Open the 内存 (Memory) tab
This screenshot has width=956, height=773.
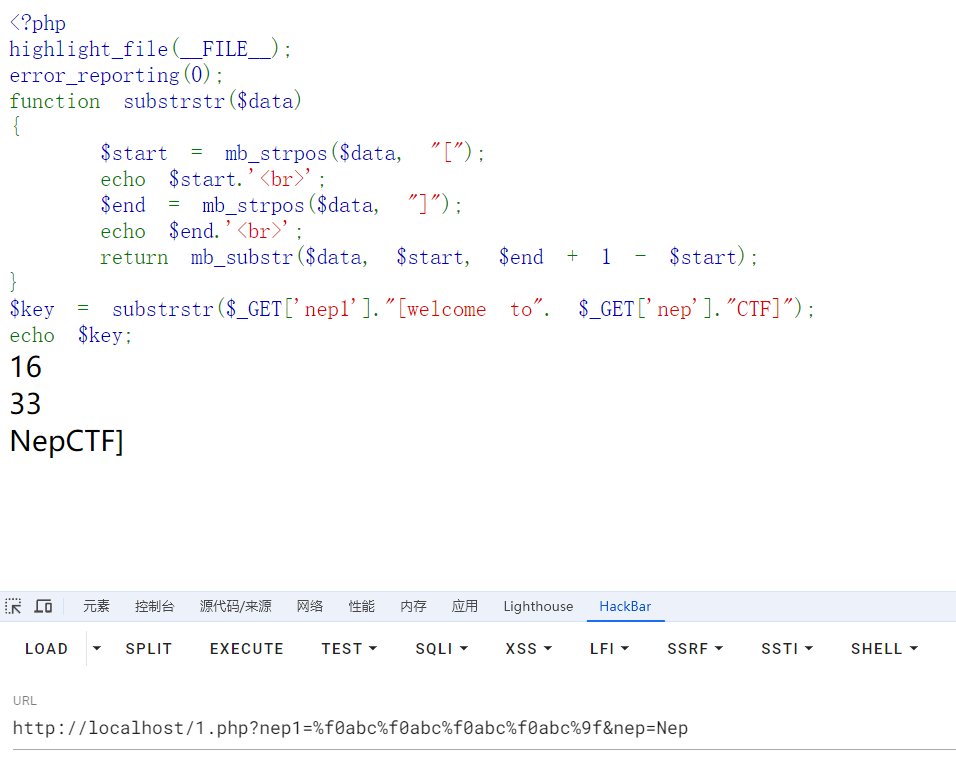(413, 606)
